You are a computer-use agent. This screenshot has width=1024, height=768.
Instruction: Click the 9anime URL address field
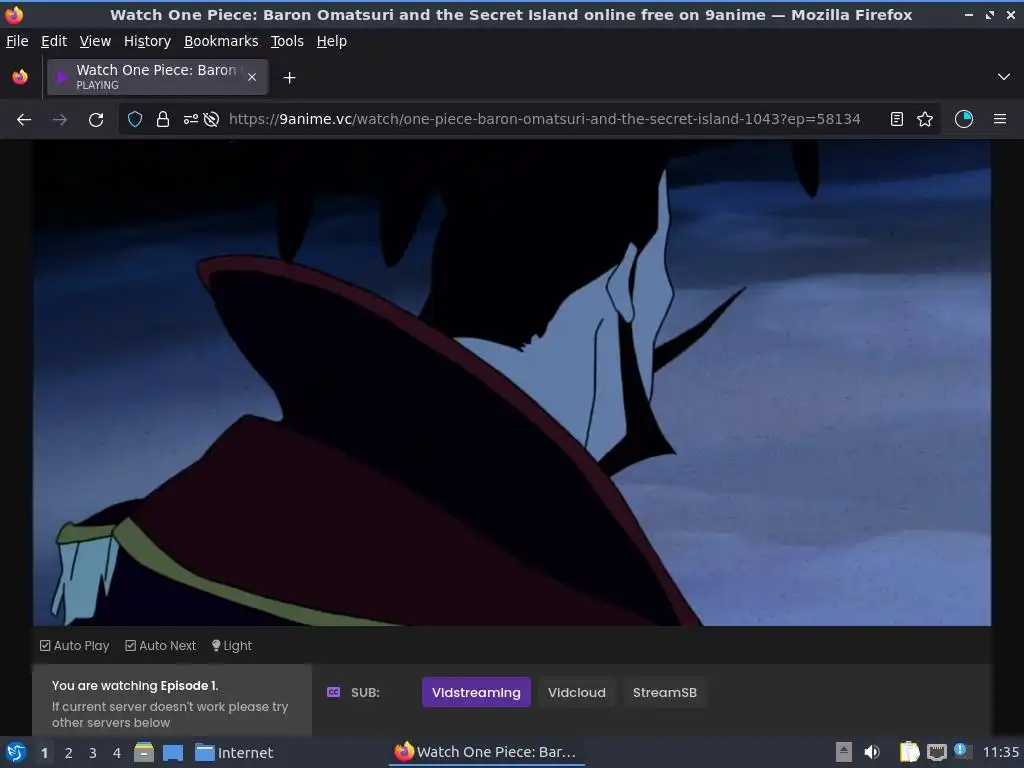click(x=544, y=120)
